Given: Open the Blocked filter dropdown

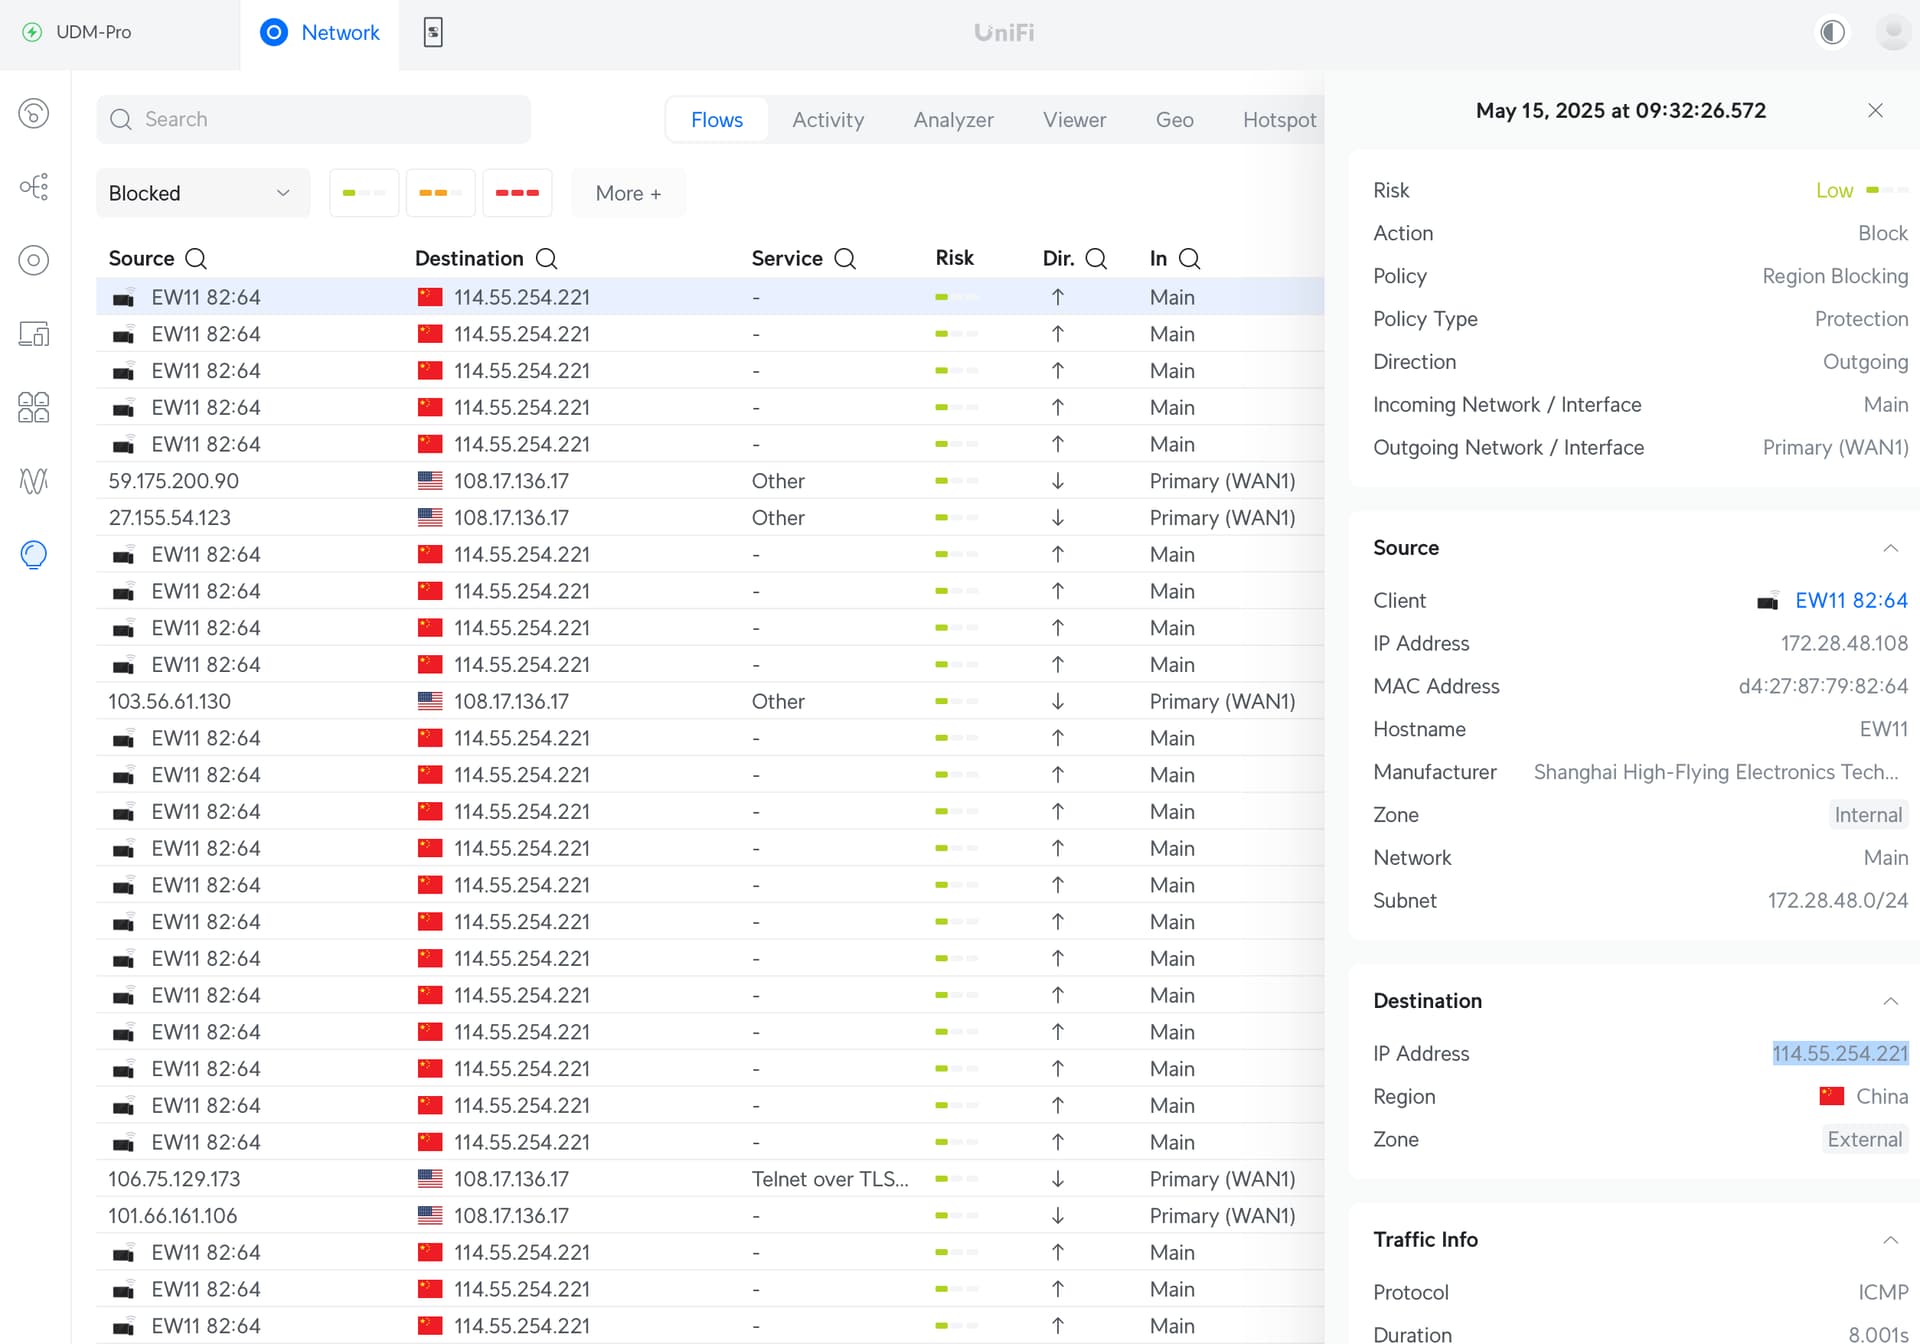Looking at the screenshot, I should tap(202, 193).
